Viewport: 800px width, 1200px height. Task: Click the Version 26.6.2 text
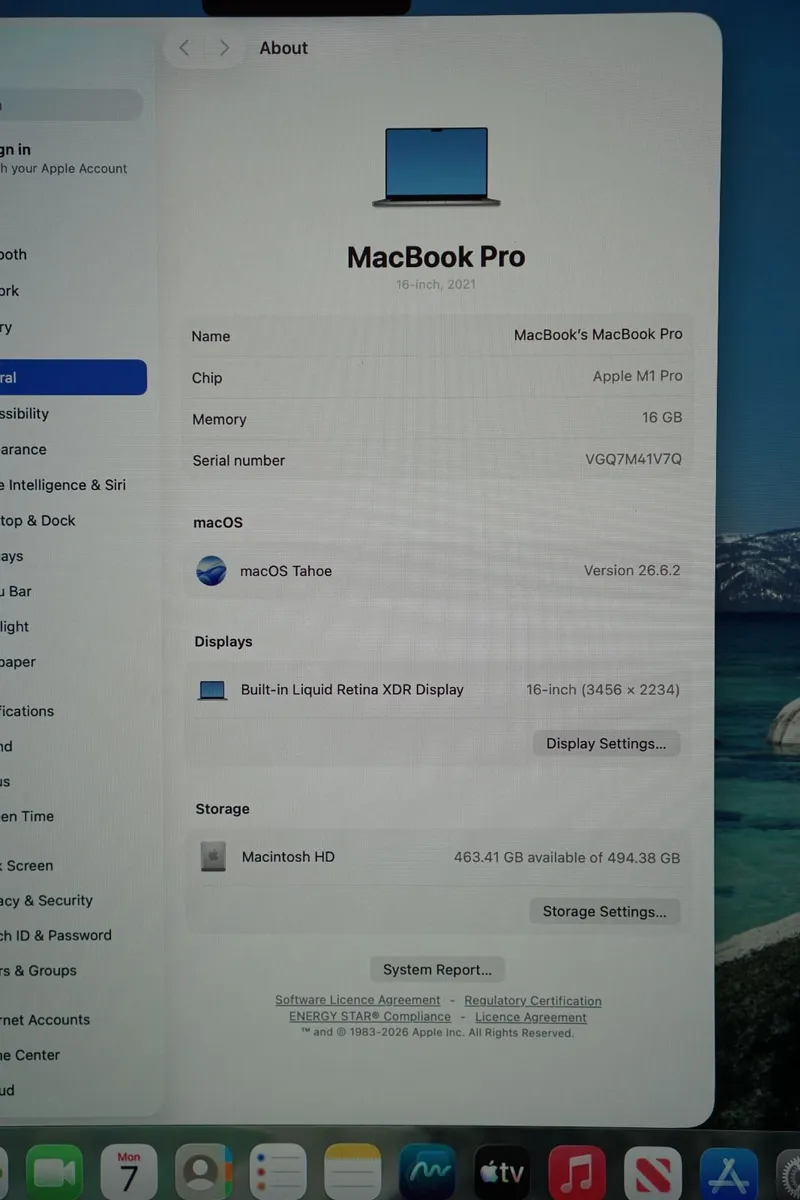(632, 571)
